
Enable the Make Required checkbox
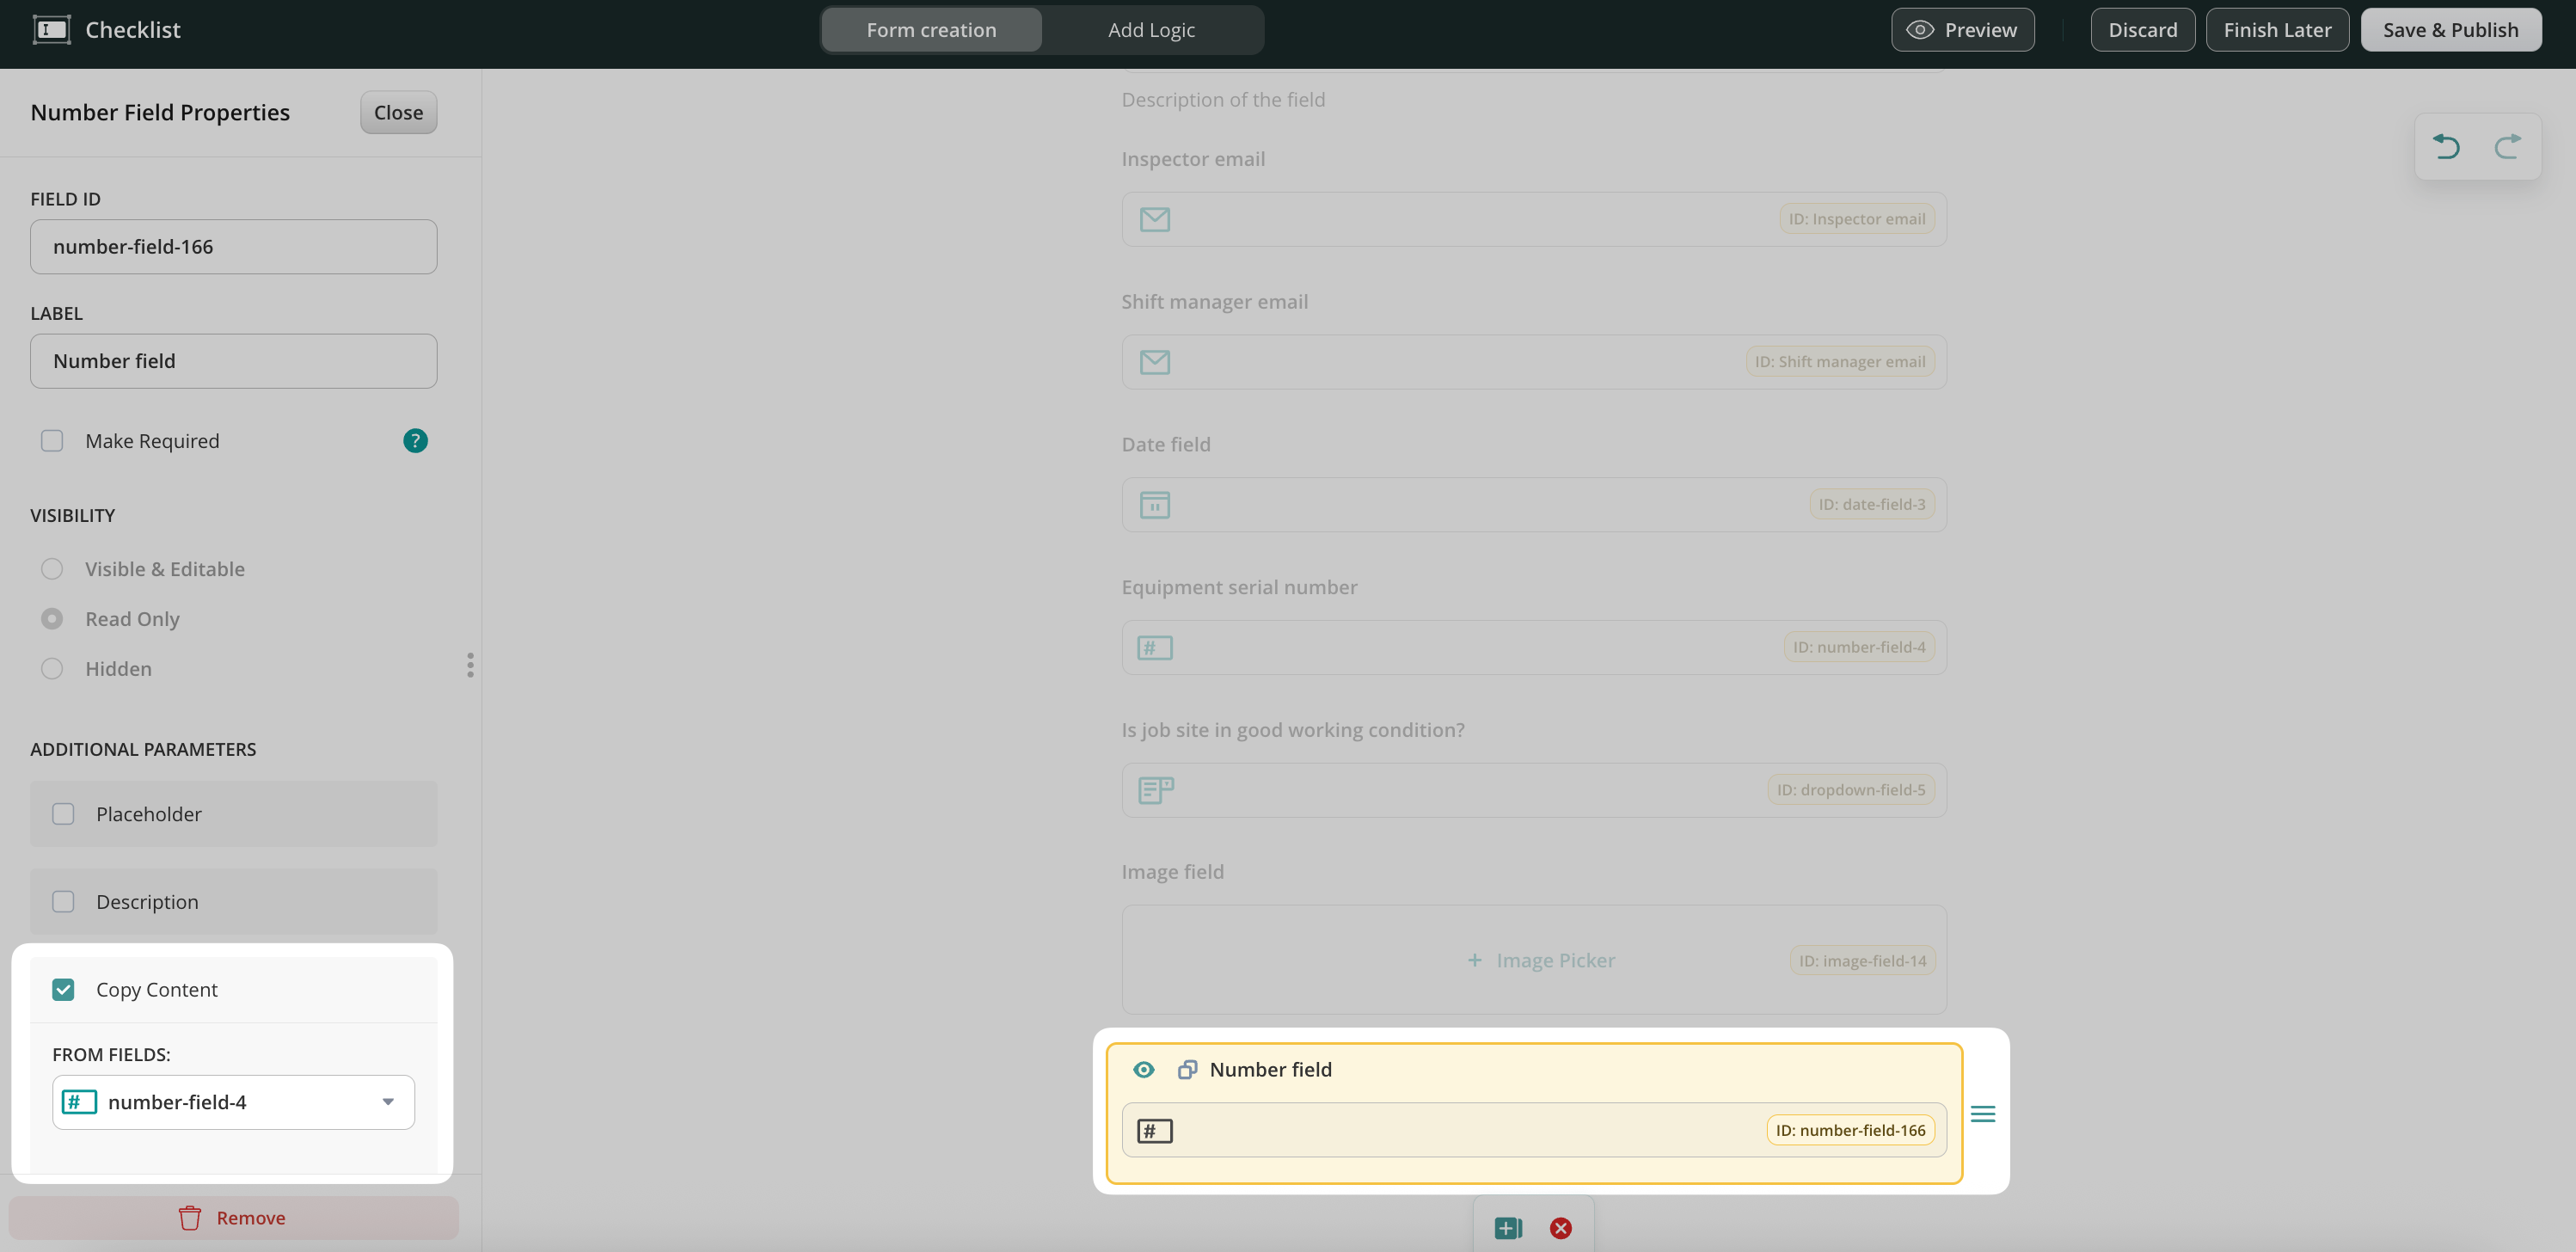pos(52,441)
